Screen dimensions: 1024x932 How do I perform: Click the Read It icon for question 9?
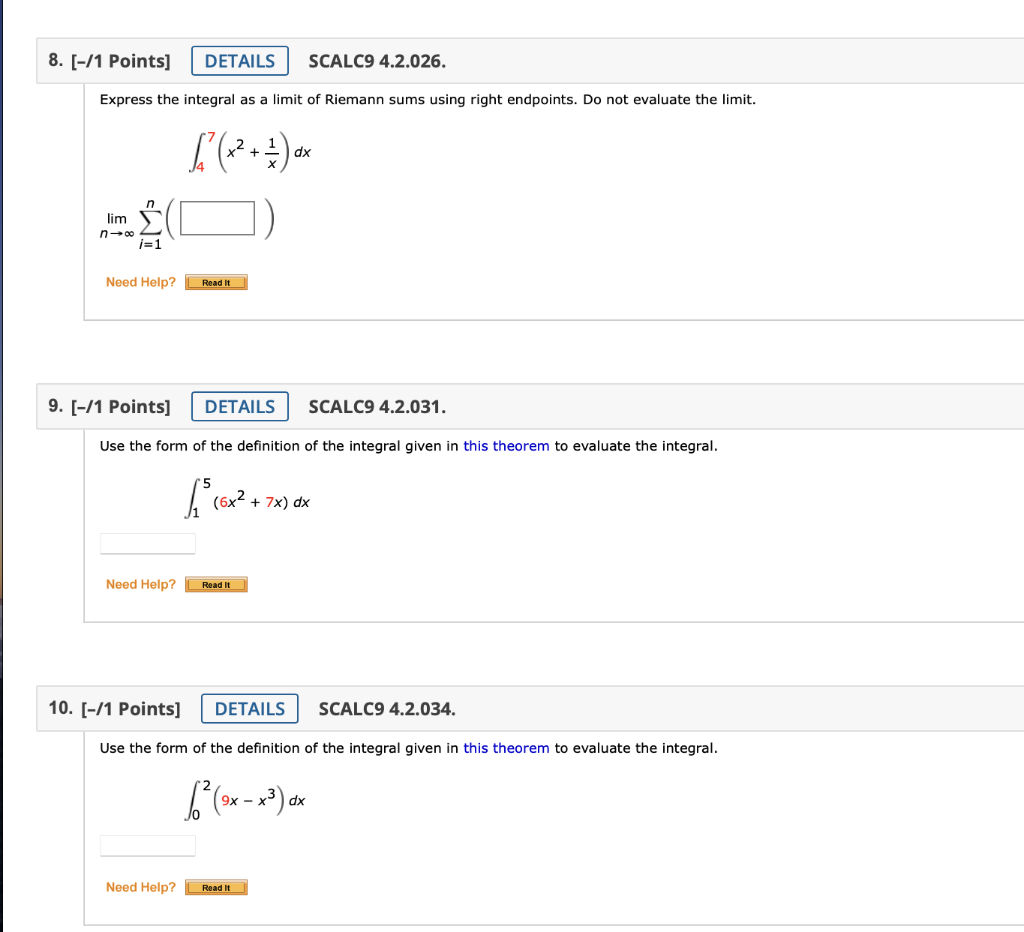pos(216,584)
